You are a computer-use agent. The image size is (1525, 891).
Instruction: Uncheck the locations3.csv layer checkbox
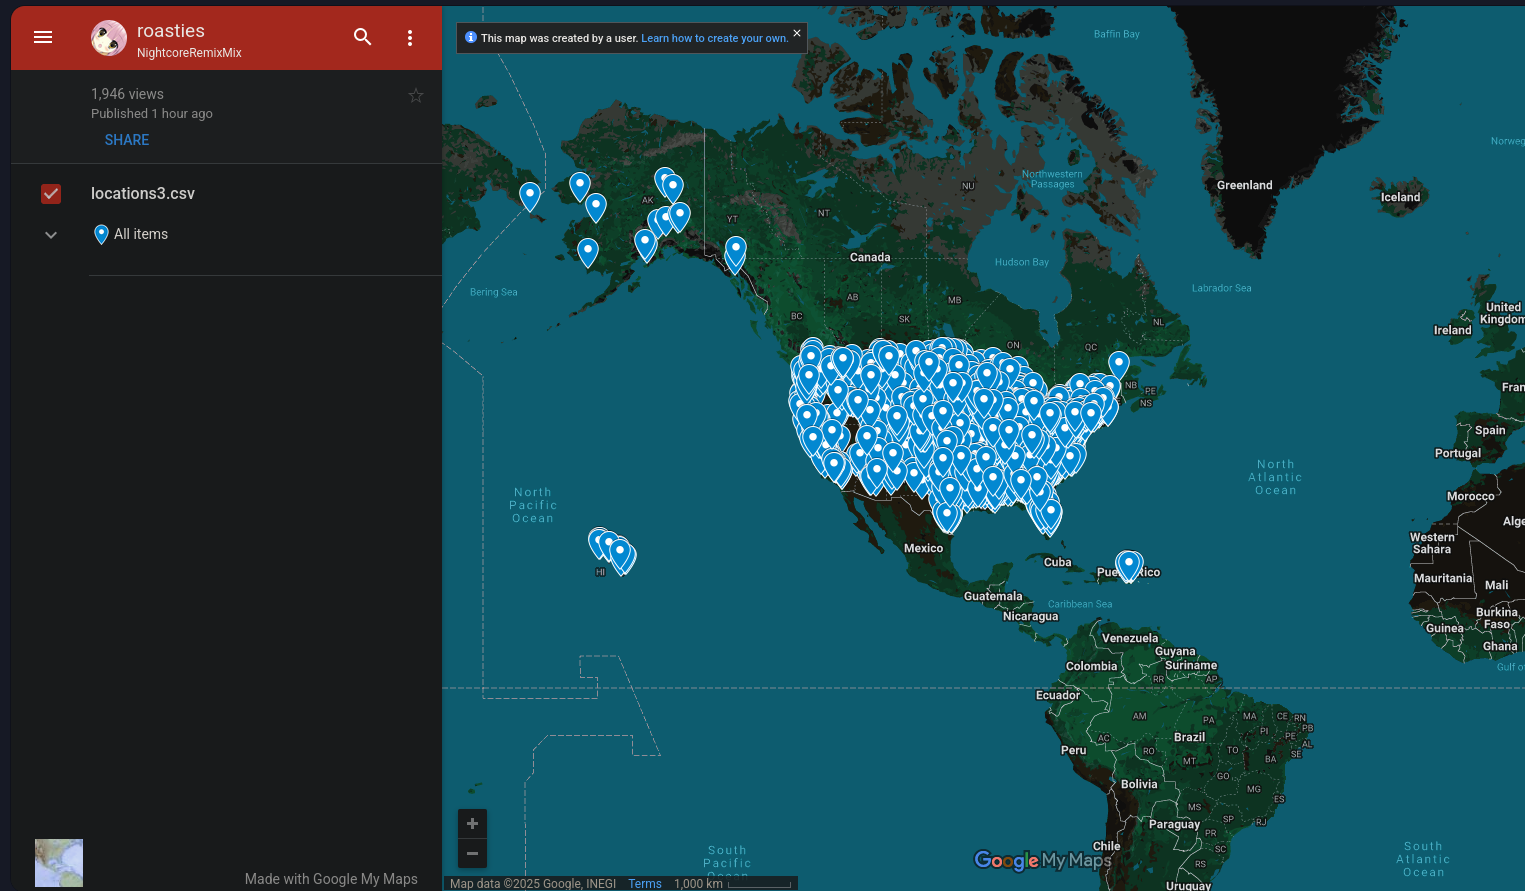[x=51, y=194]
